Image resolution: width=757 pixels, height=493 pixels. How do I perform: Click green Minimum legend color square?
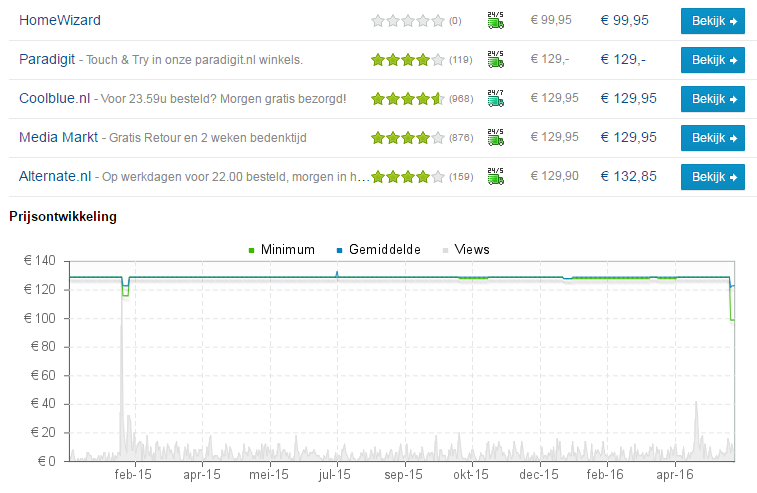[x=251, y=250]
